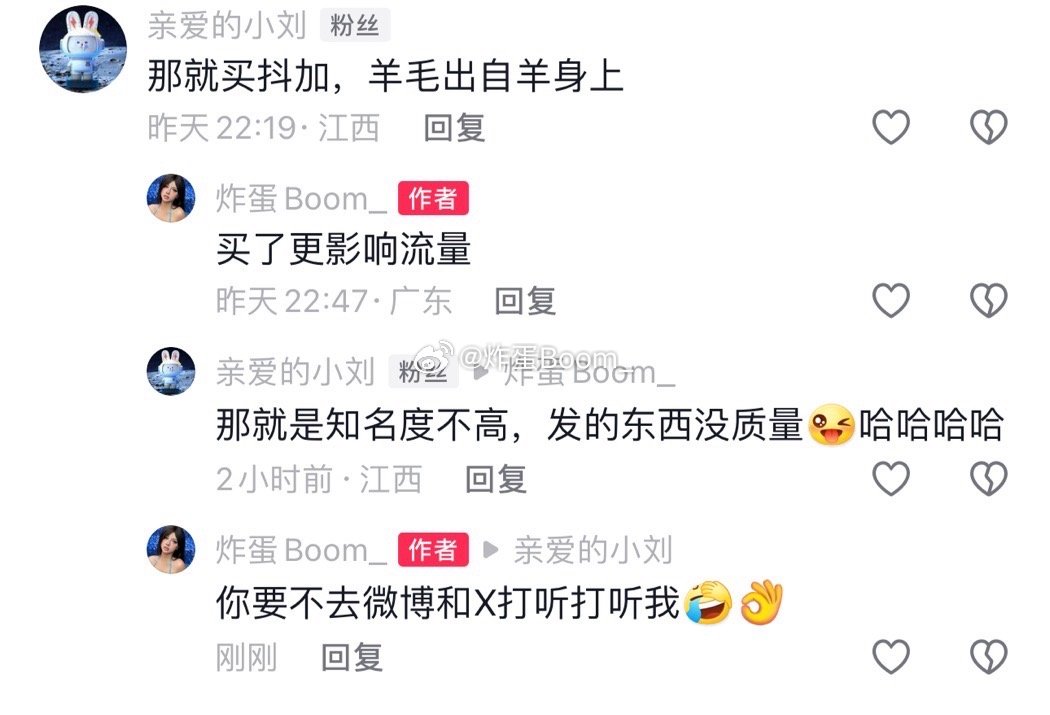This screenshot has height=715, width=1050.
Task: Open small rabbit avatar beside 知名度不高 reply
Action: (171, 371)
